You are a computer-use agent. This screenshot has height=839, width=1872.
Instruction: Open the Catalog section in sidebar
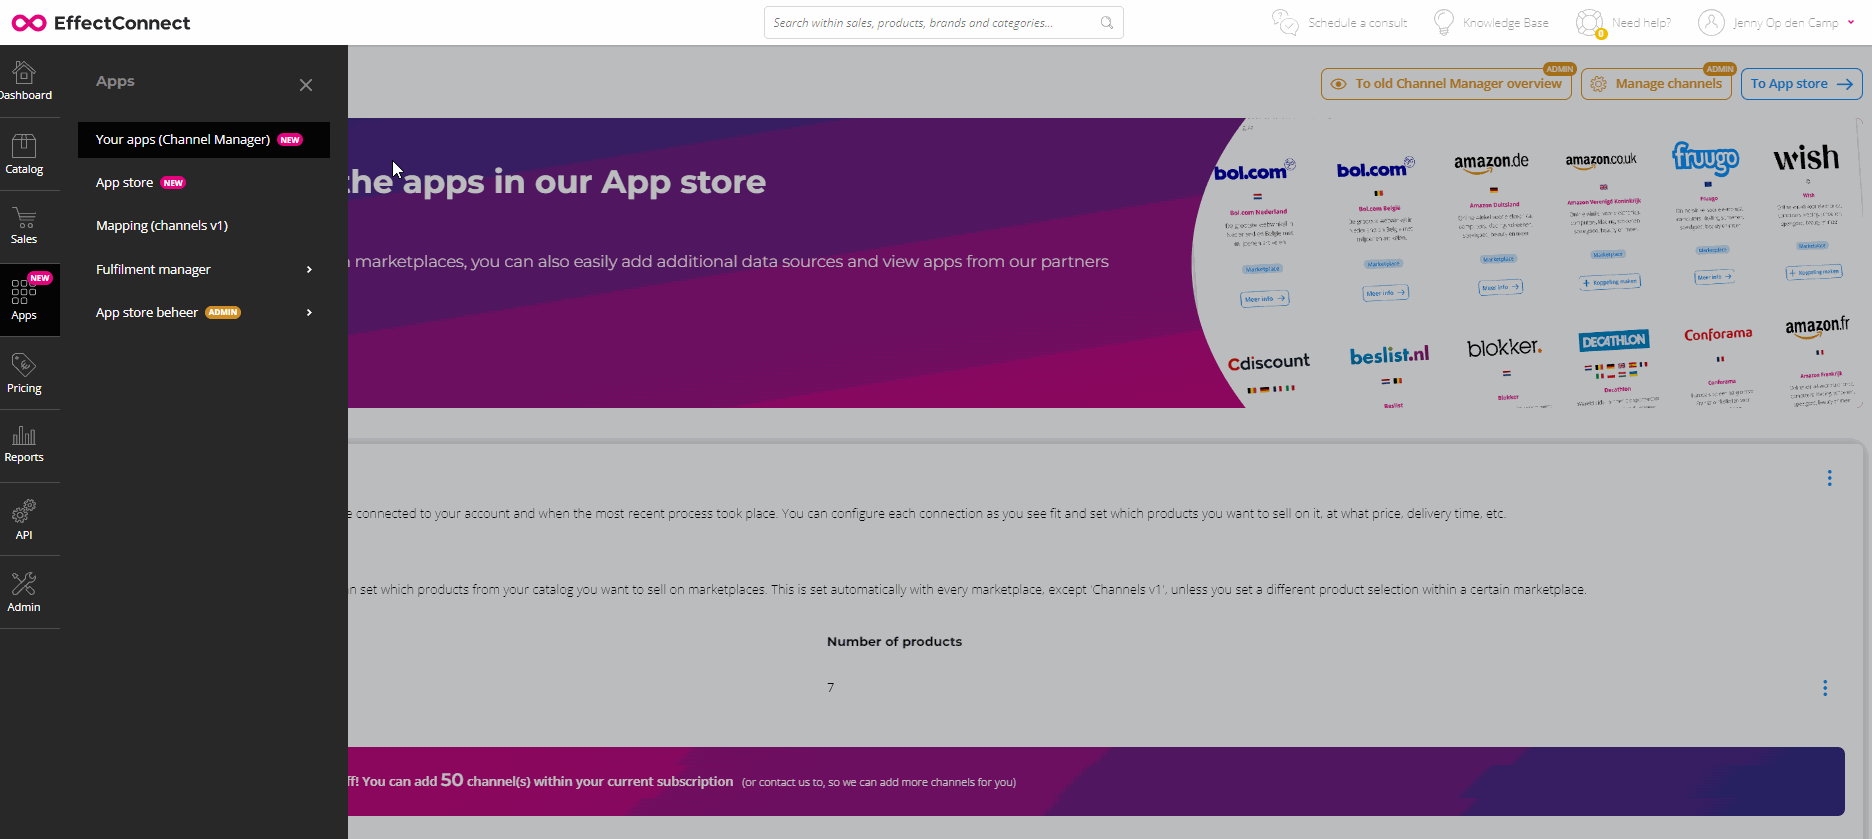click(24, 154)
